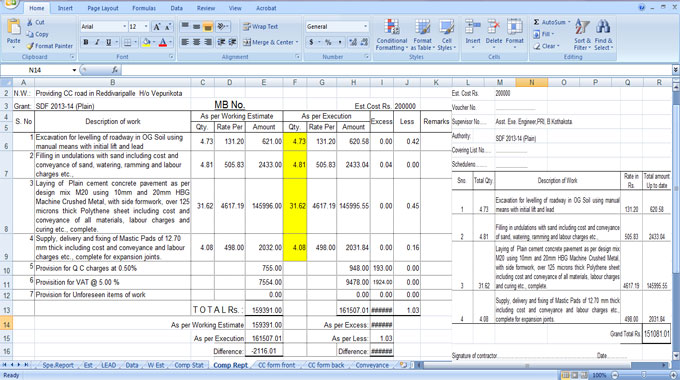
Task: Apply Comma Style
Action: click(340, 42)
